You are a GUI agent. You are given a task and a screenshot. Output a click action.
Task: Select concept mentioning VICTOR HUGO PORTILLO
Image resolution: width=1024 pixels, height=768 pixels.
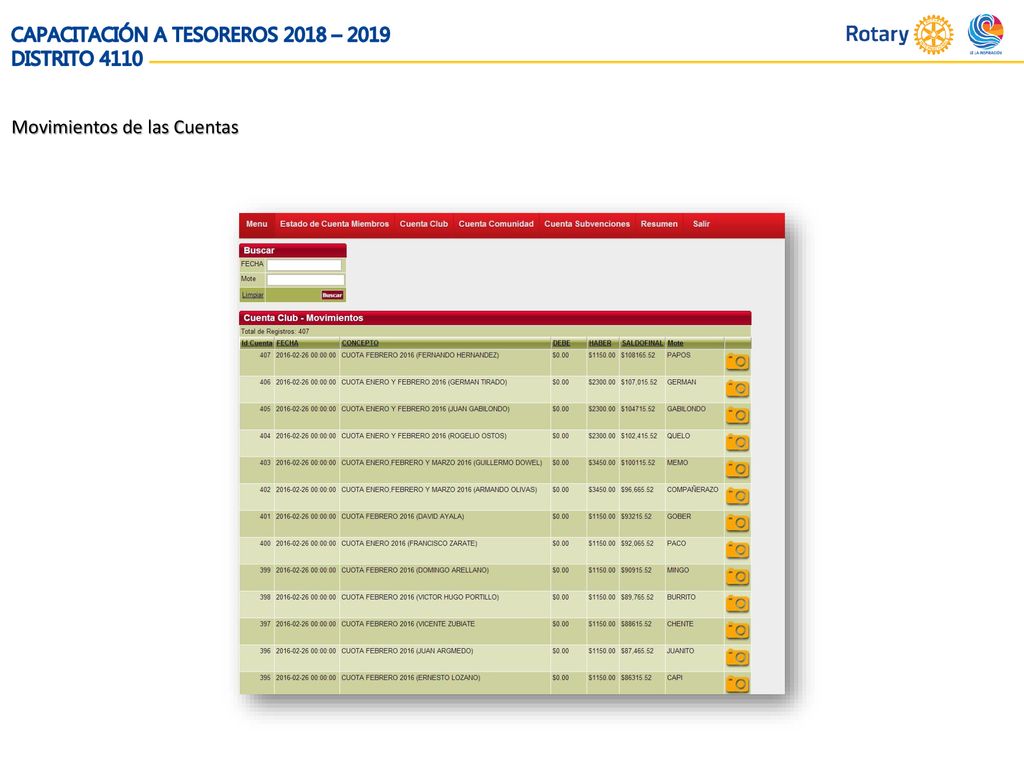(420, 597)
